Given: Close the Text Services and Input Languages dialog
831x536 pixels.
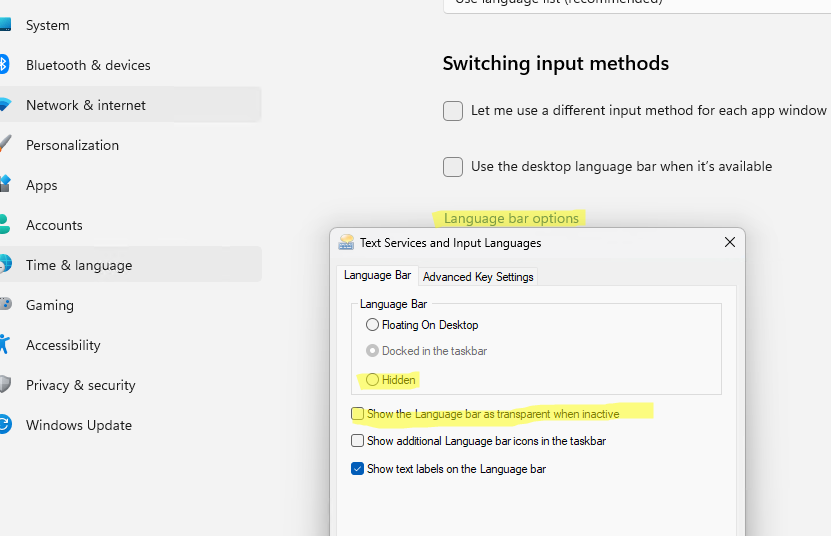Looking at the screenshot, I should (x=730, y=242).
